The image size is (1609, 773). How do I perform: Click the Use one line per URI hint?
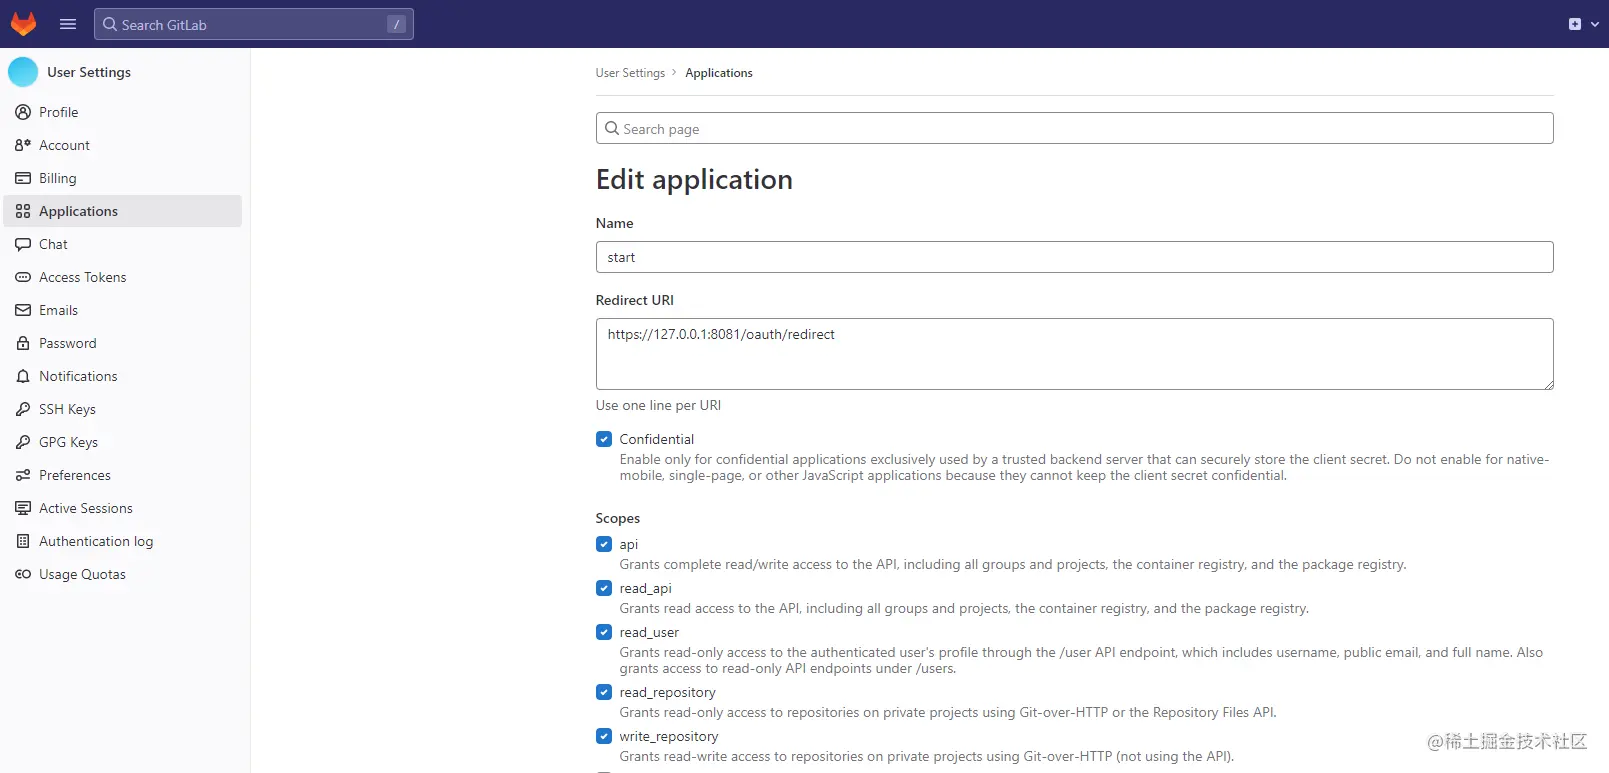click(x=658, y=405)
